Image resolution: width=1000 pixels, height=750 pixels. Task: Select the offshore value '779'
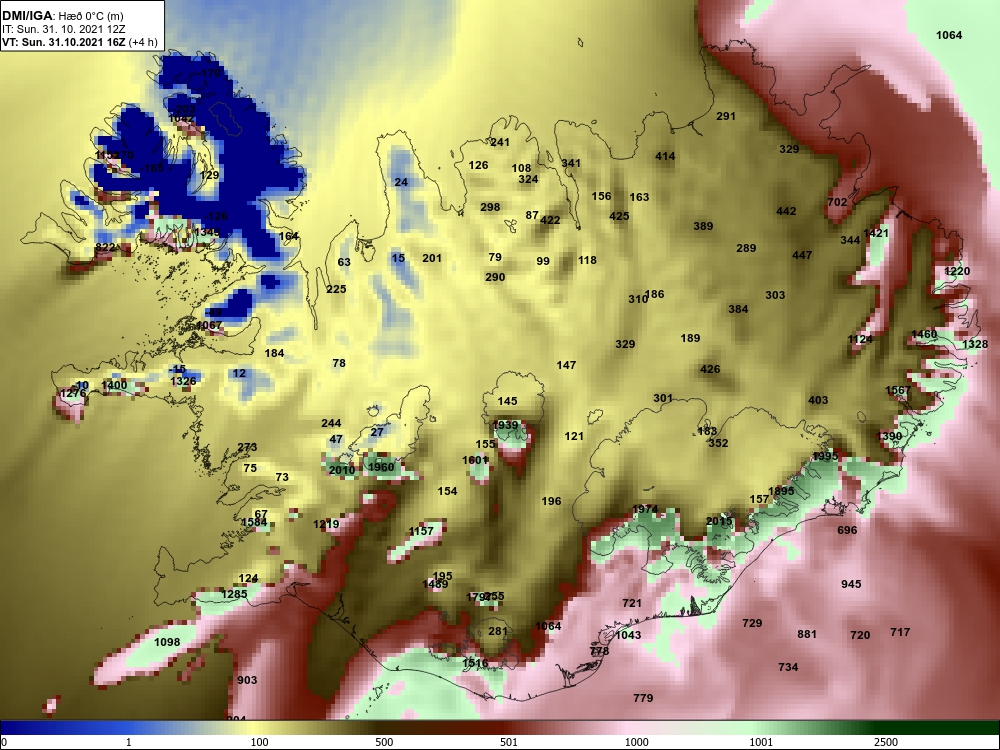[643, 698]
